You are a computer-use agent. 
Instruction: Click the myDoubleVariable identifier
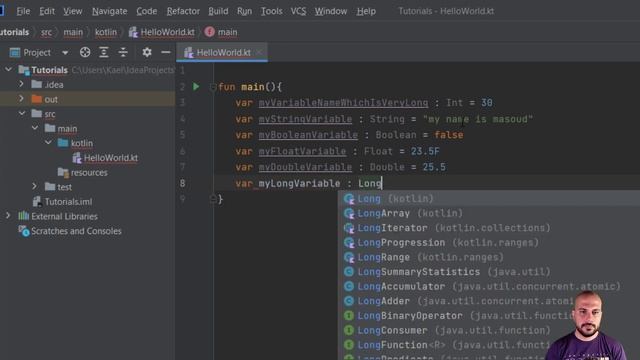point(305,167)
